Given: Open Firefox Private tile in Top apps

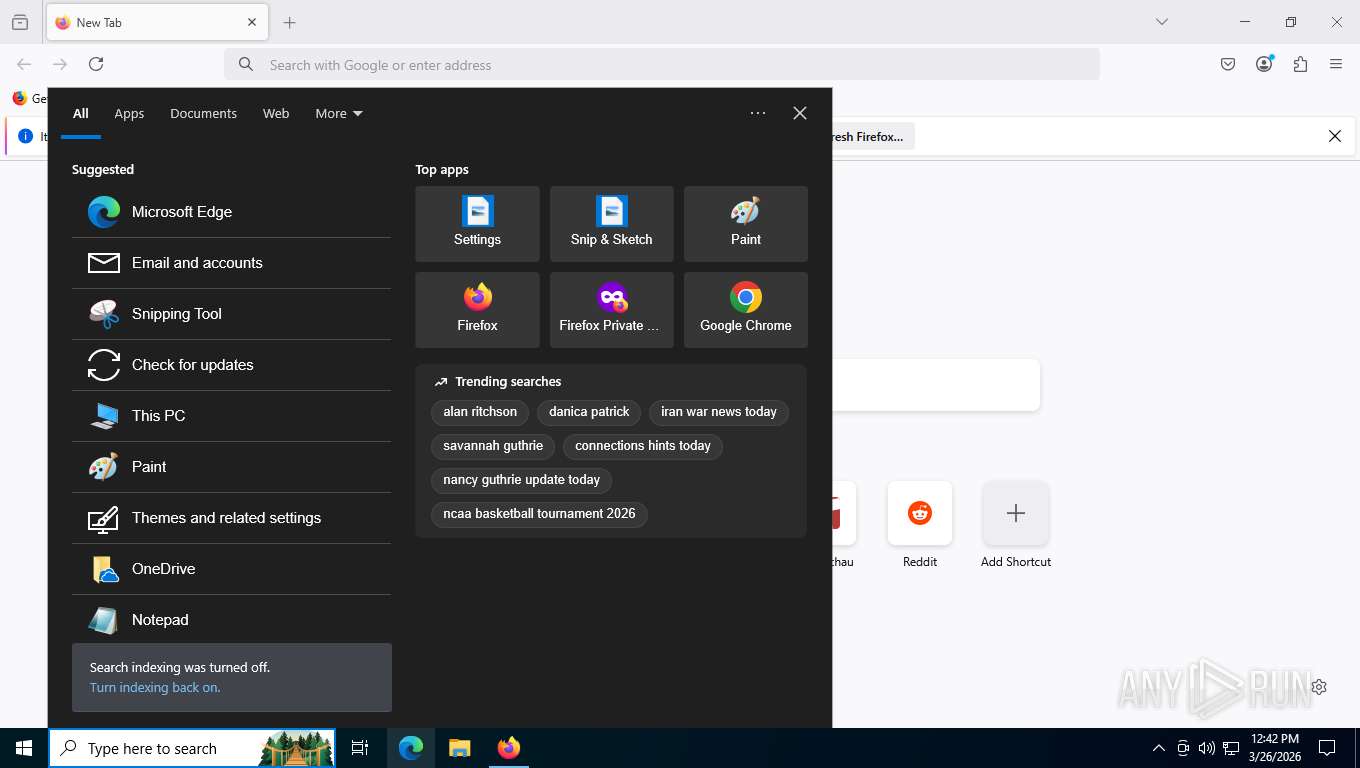Looking at the screenshot, I should tap(611, 310).
